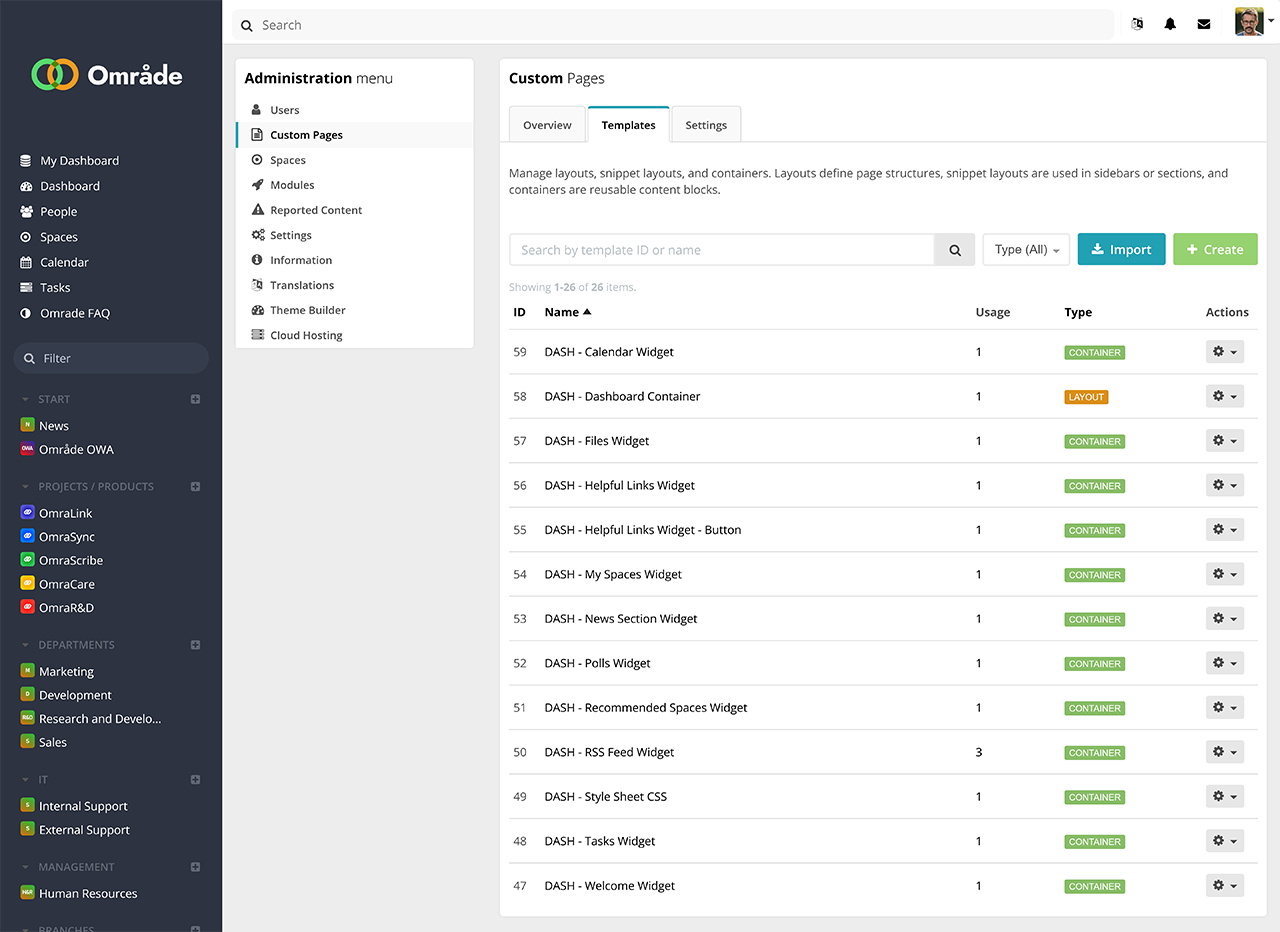This screenshot has height=932, width=1280.
Task: Click the language translate icon in top bar
Action: tap(1137, 25)
